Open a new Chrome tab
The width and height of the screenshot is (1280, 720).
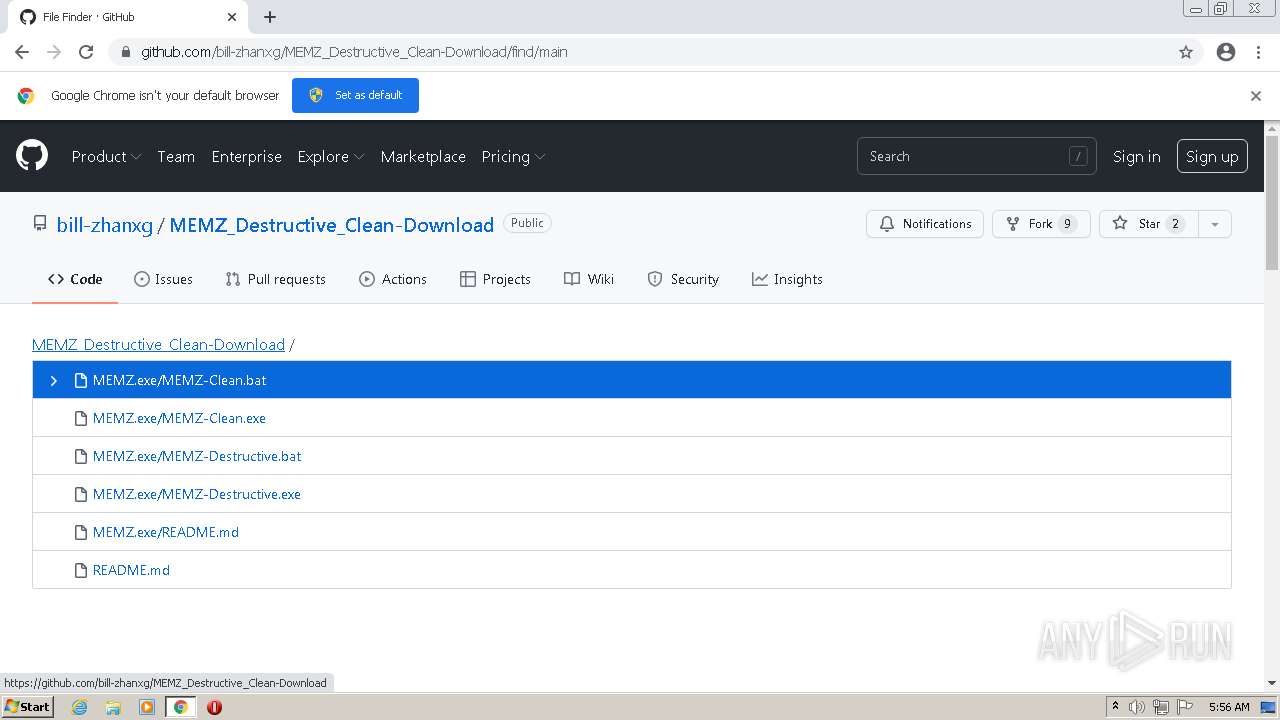point(270,17)
